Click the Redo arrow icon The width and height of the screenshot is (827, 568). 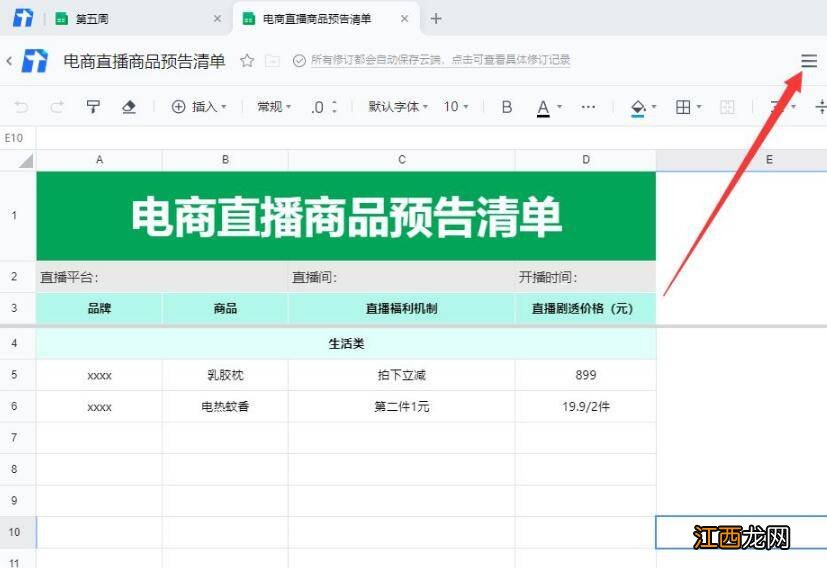(x=57, y=107)
